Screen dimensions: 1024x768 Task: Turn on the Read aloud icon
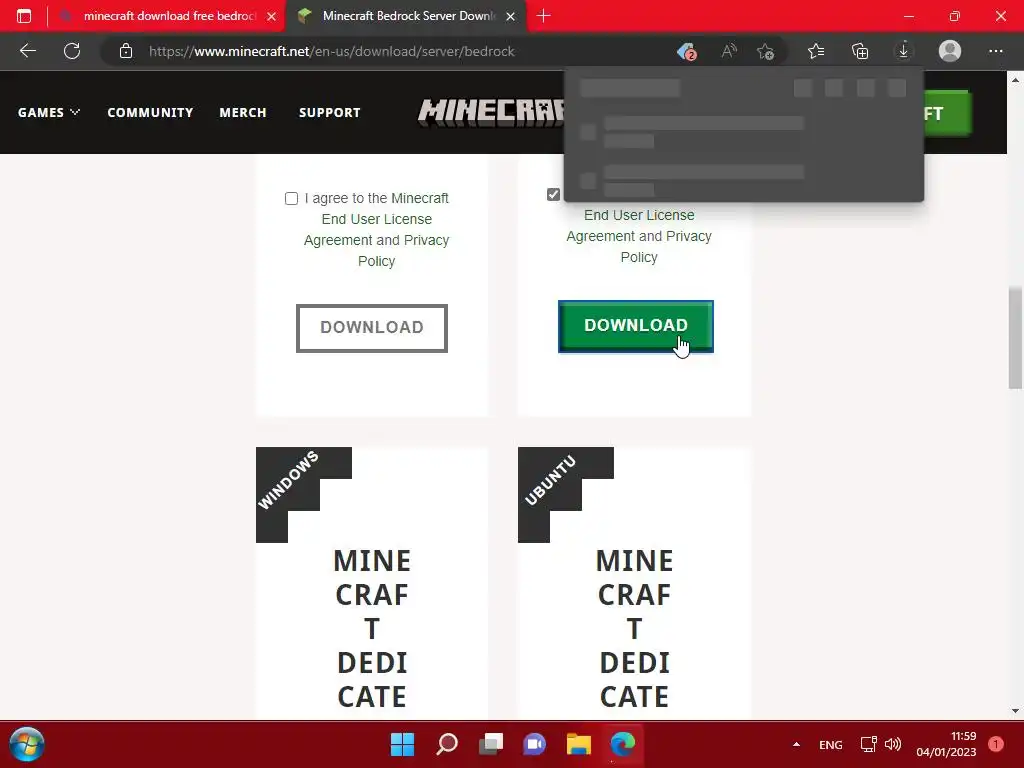729,51
